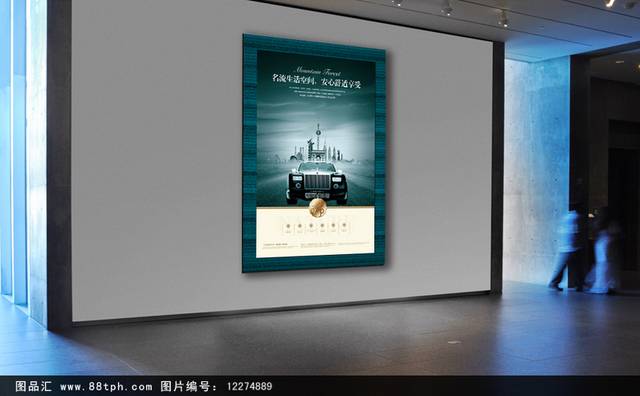Screen dimensions: 640x396
Task: Click the image number 12274889
Action: click(x=249, y=386)
